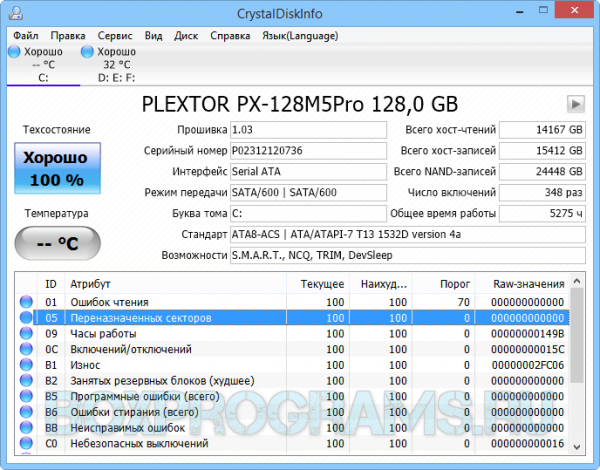This screenshot has width=600, height=470.
Task: Click blue status orb for drives D: E: F:
Action: [87, 51]
